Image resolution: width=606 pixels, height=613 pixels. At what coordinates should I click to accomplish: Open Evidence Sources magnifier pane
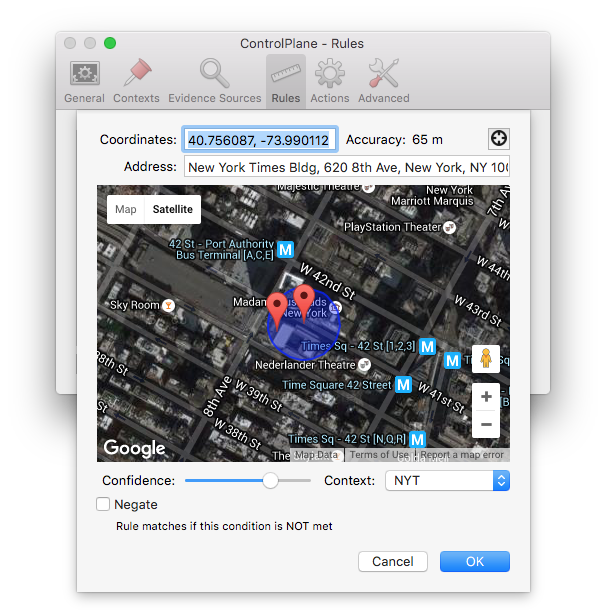tap(214, 81)
